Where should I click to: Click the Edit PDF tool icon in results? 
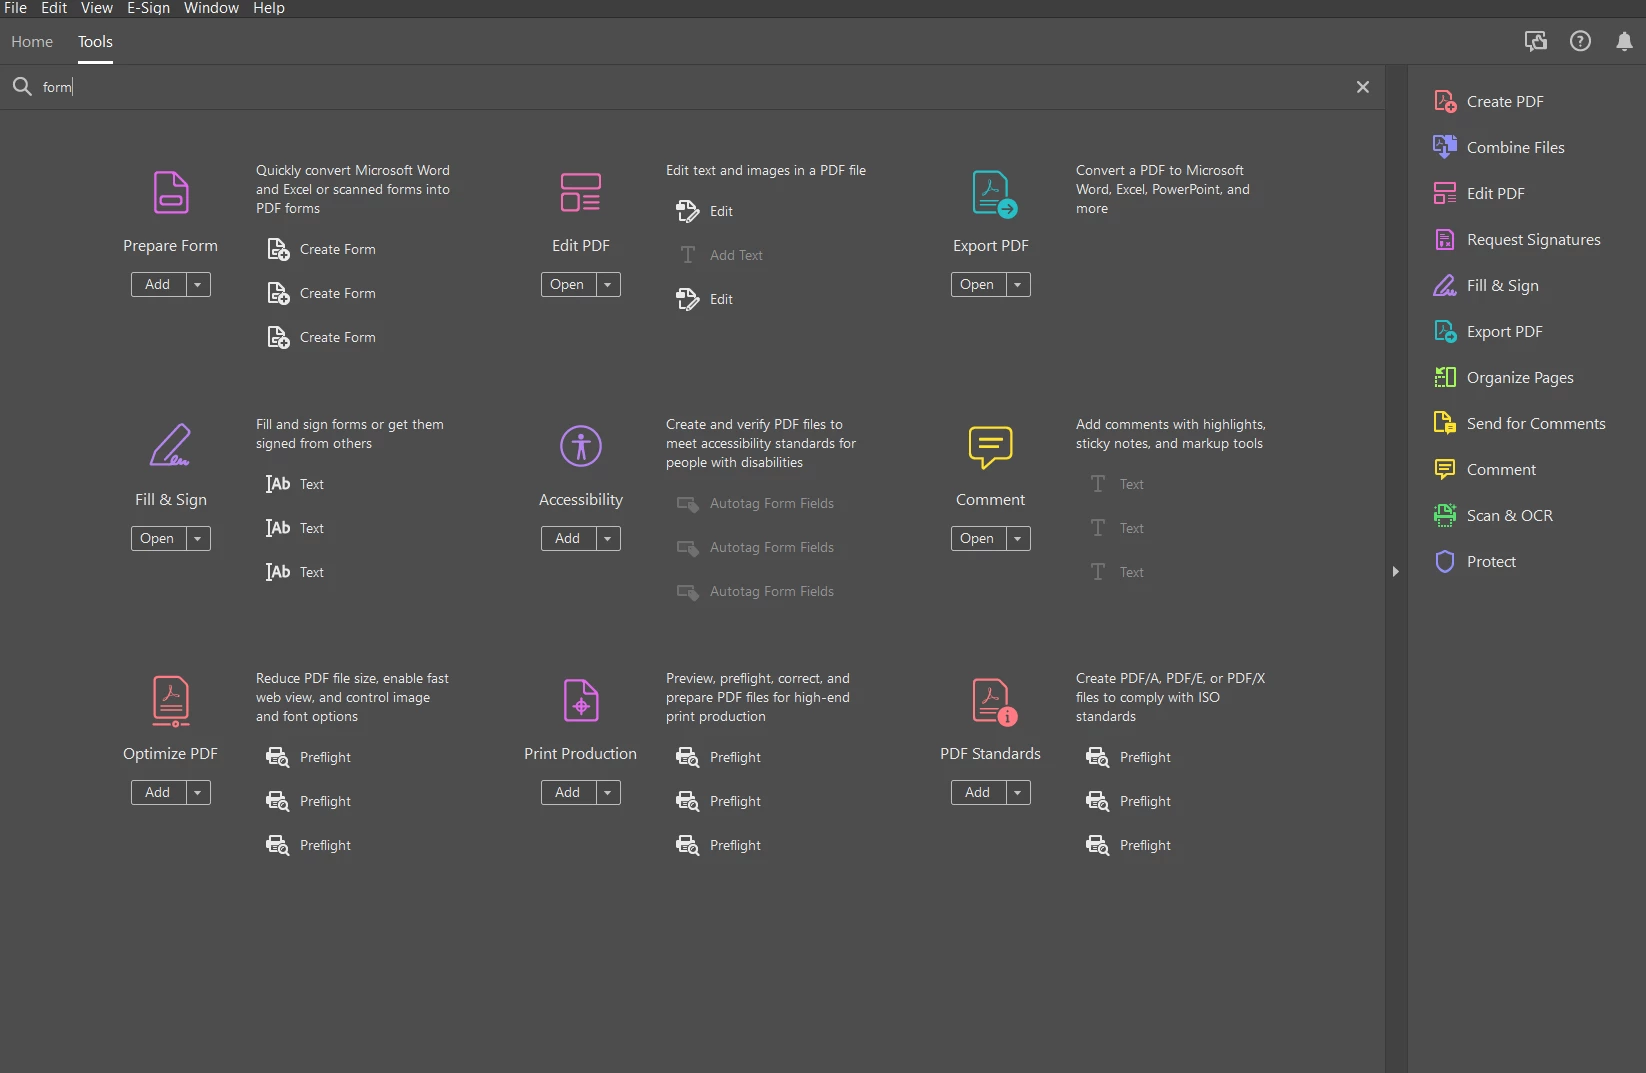click(581, 193)
